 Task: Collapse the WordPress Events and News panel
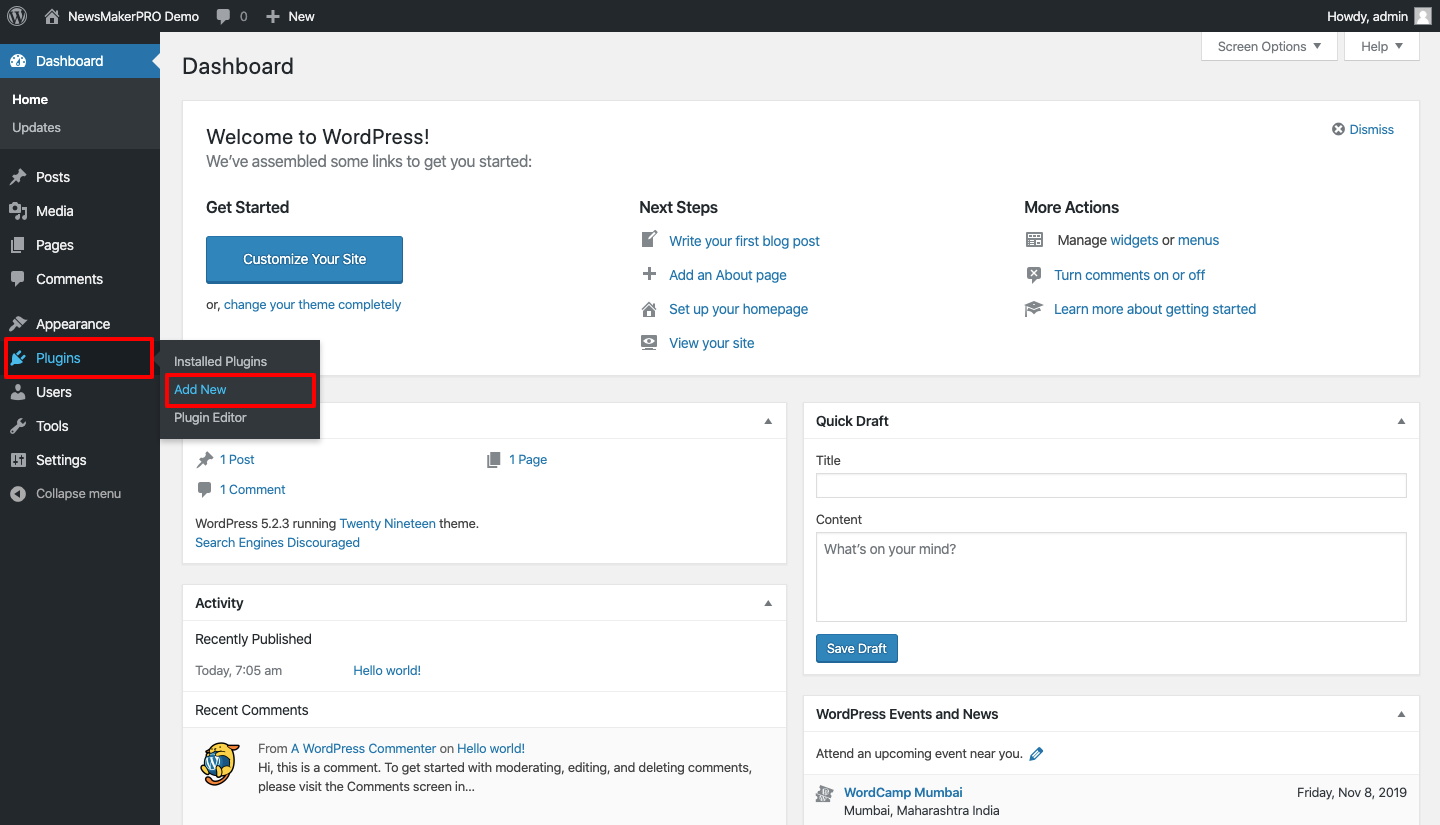tap(1401, 714)
